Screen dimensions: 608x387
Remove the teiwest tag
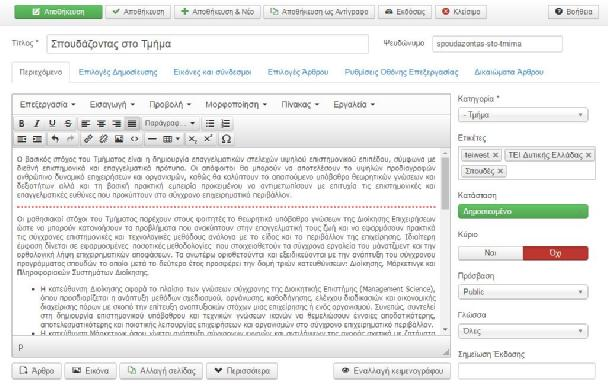click(x=495, y=155)
